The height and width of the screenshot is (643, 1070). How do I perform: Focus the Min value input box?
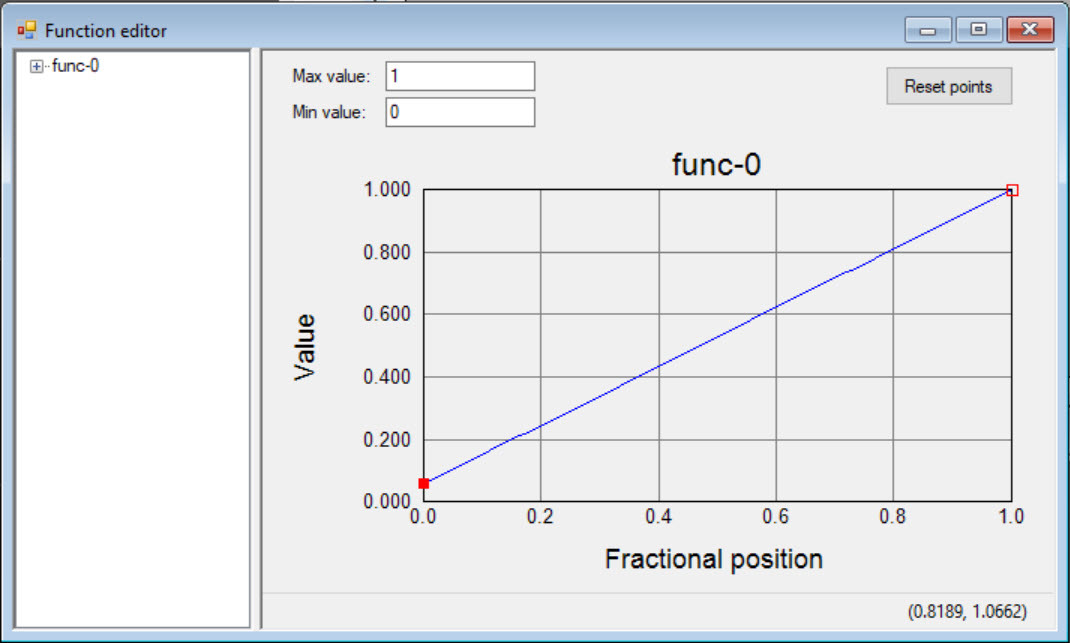pos(460,112)
